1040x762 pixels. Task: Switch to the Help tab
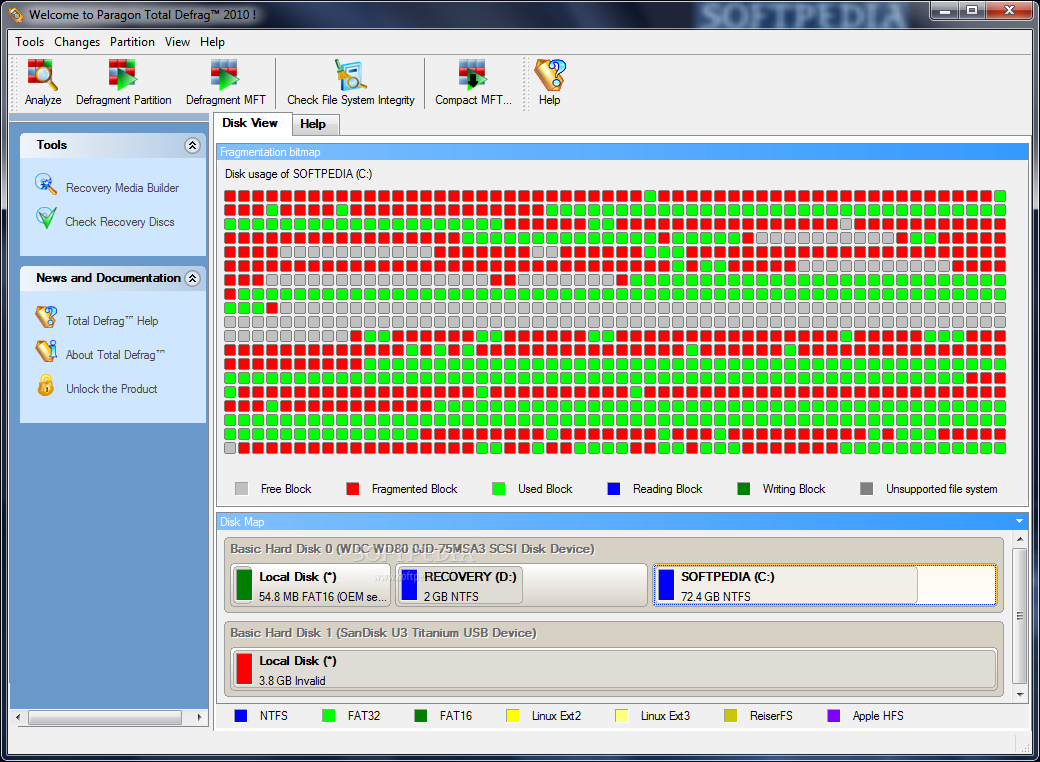(314, 123)
